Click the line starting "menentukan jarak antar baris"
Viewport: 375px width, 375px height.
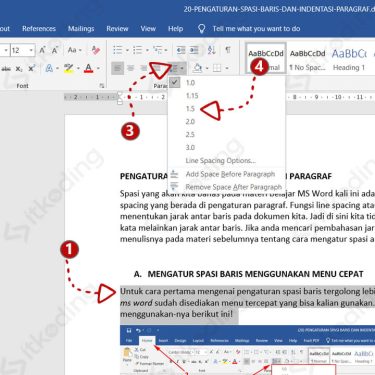(247, 216)
